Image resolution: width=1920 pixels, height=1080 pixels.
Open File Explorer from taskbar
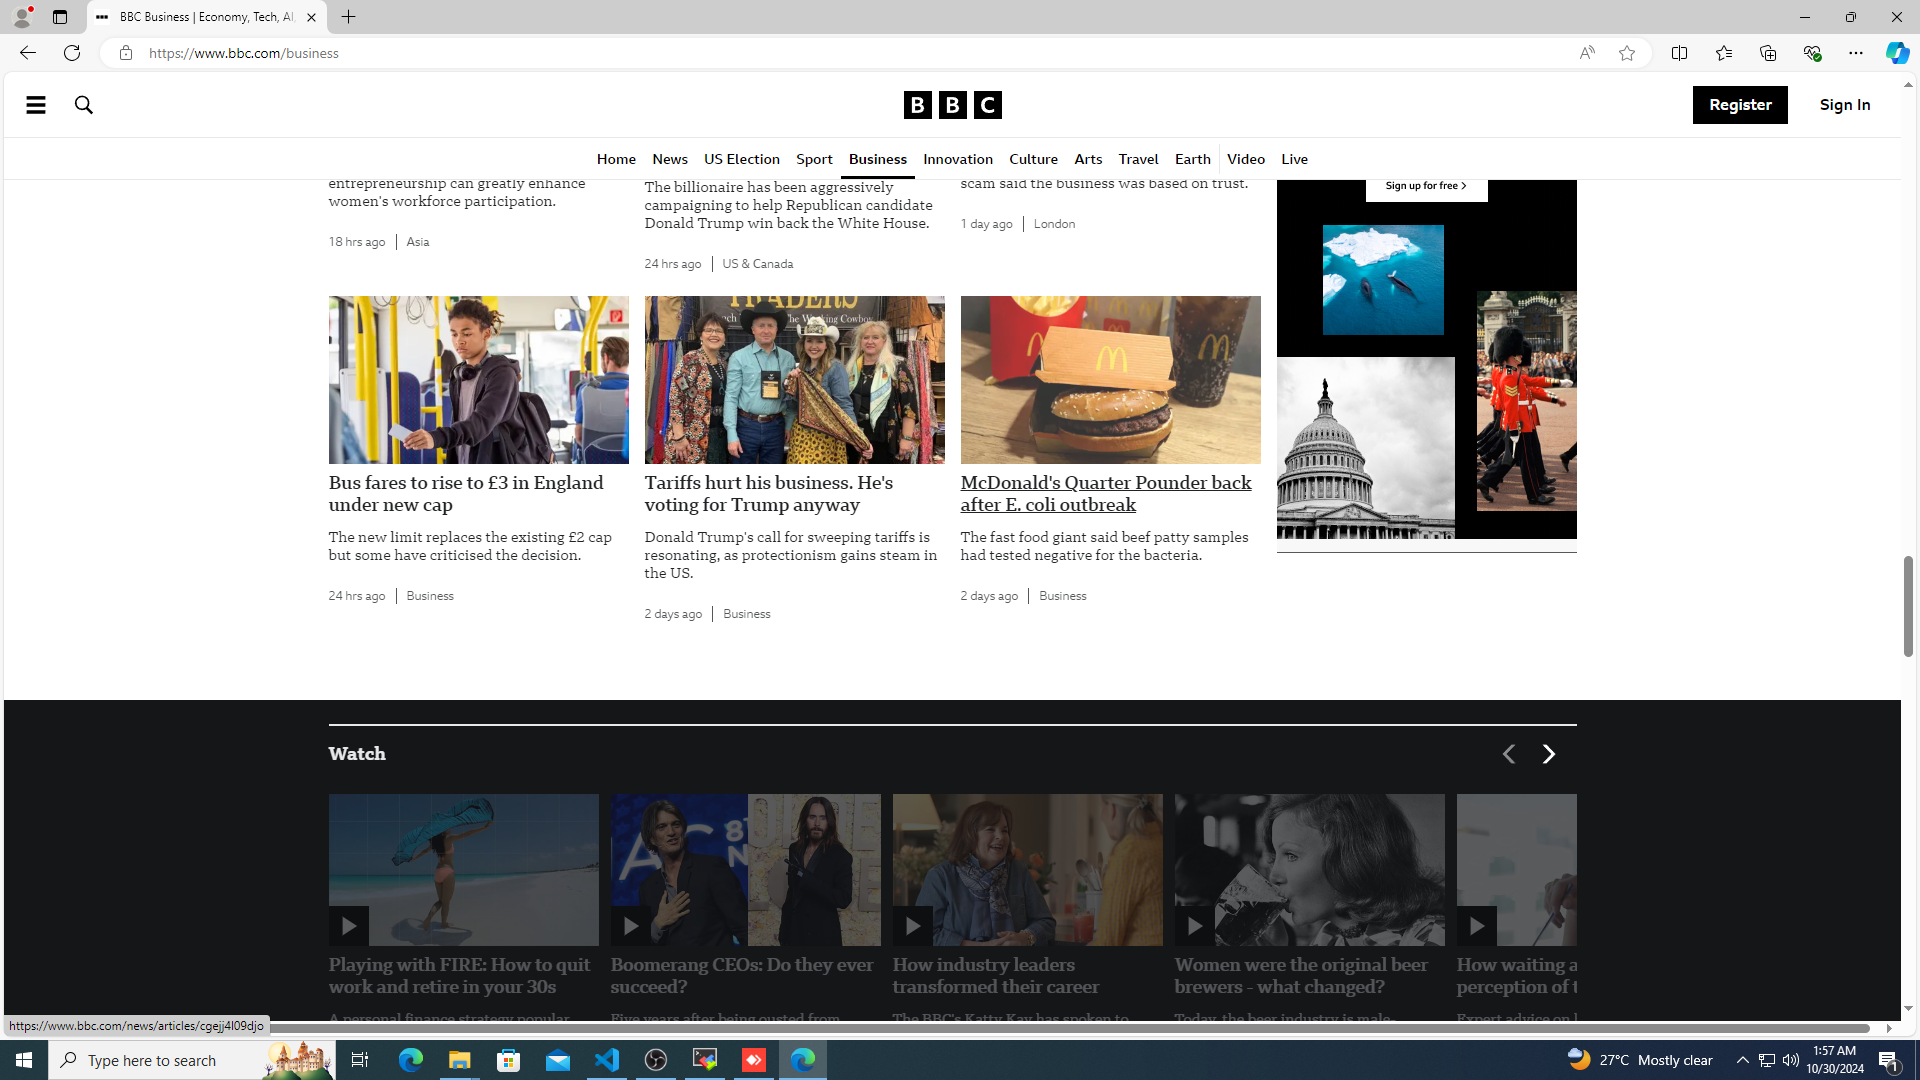(x=460, y=1060)
